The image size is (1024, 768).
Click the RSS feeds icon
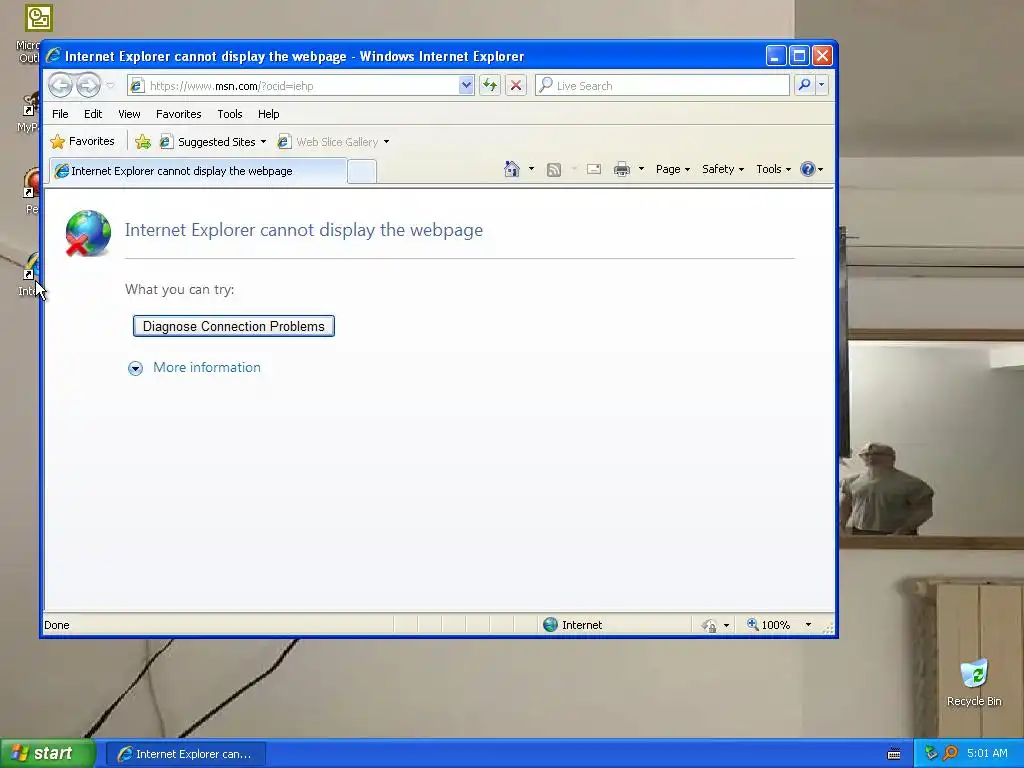pyautogui.click(x=554, y=170)
